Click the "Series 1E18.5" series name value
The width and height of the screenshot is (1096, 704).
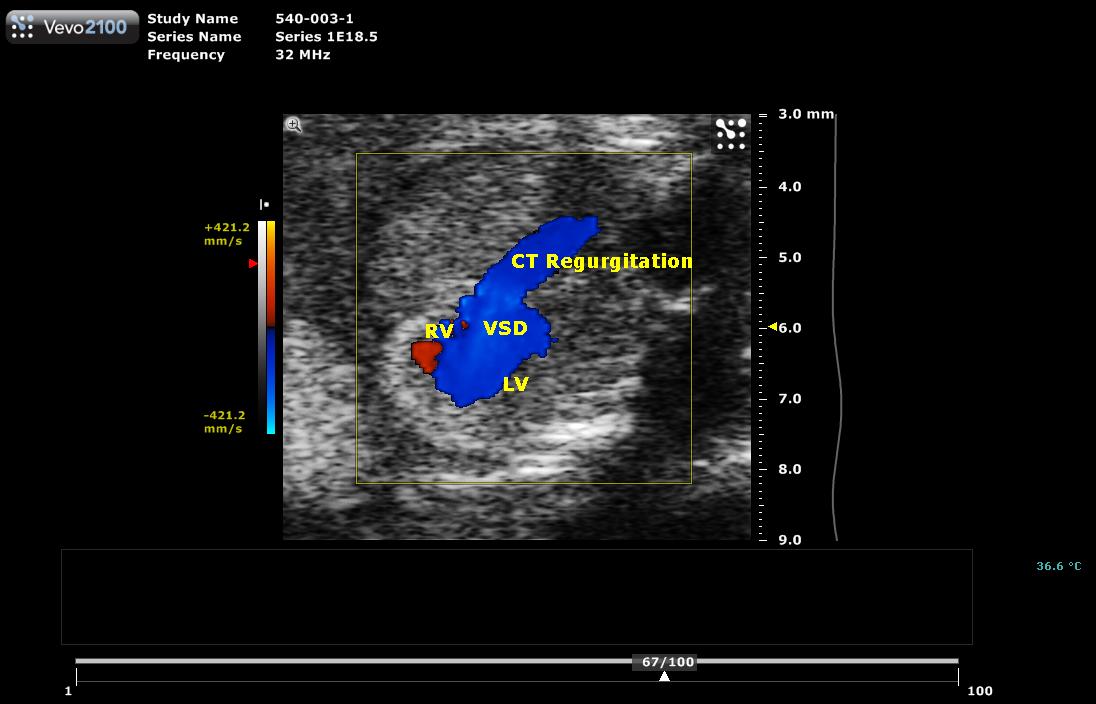pos(326,36)
